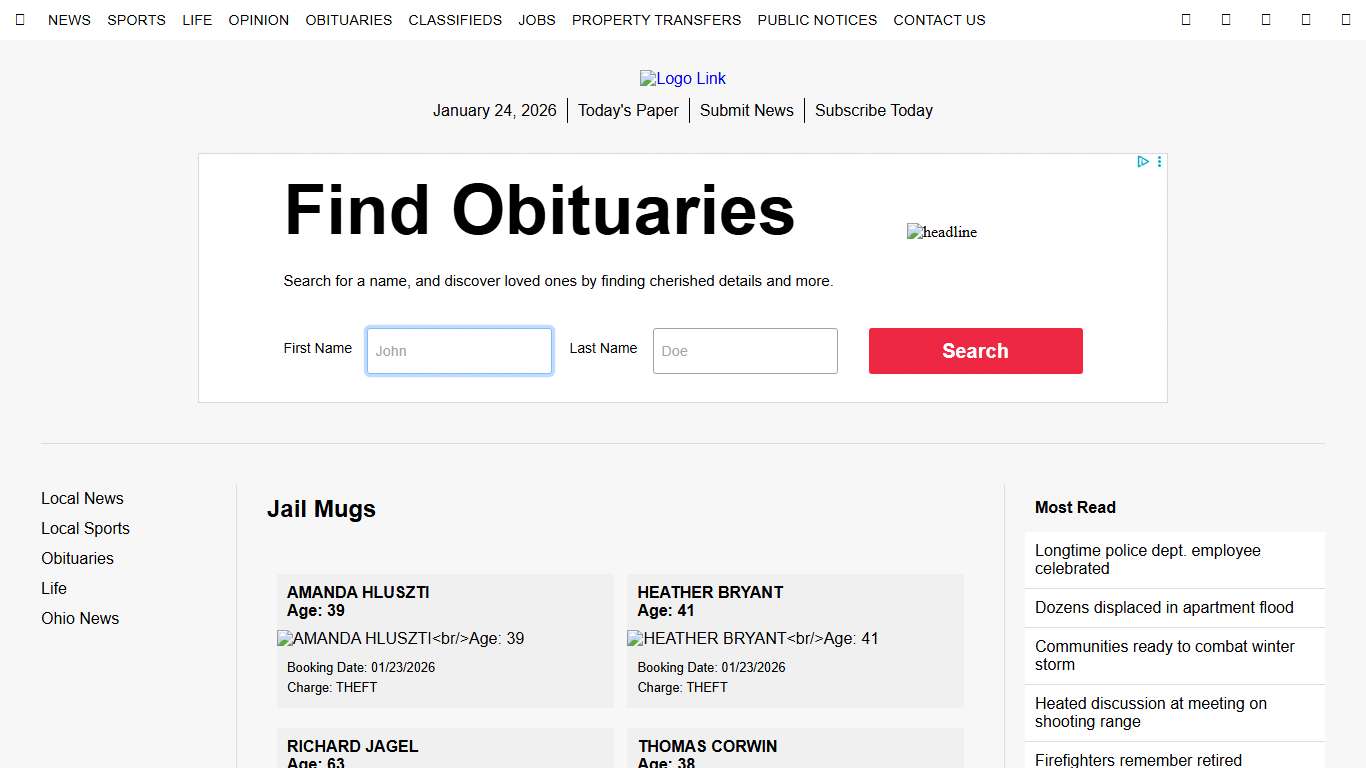Viewport: 1366px width, 768px height.
Task: Open the AdChoices triangle icon
Action: click(x=1142, y=162)
